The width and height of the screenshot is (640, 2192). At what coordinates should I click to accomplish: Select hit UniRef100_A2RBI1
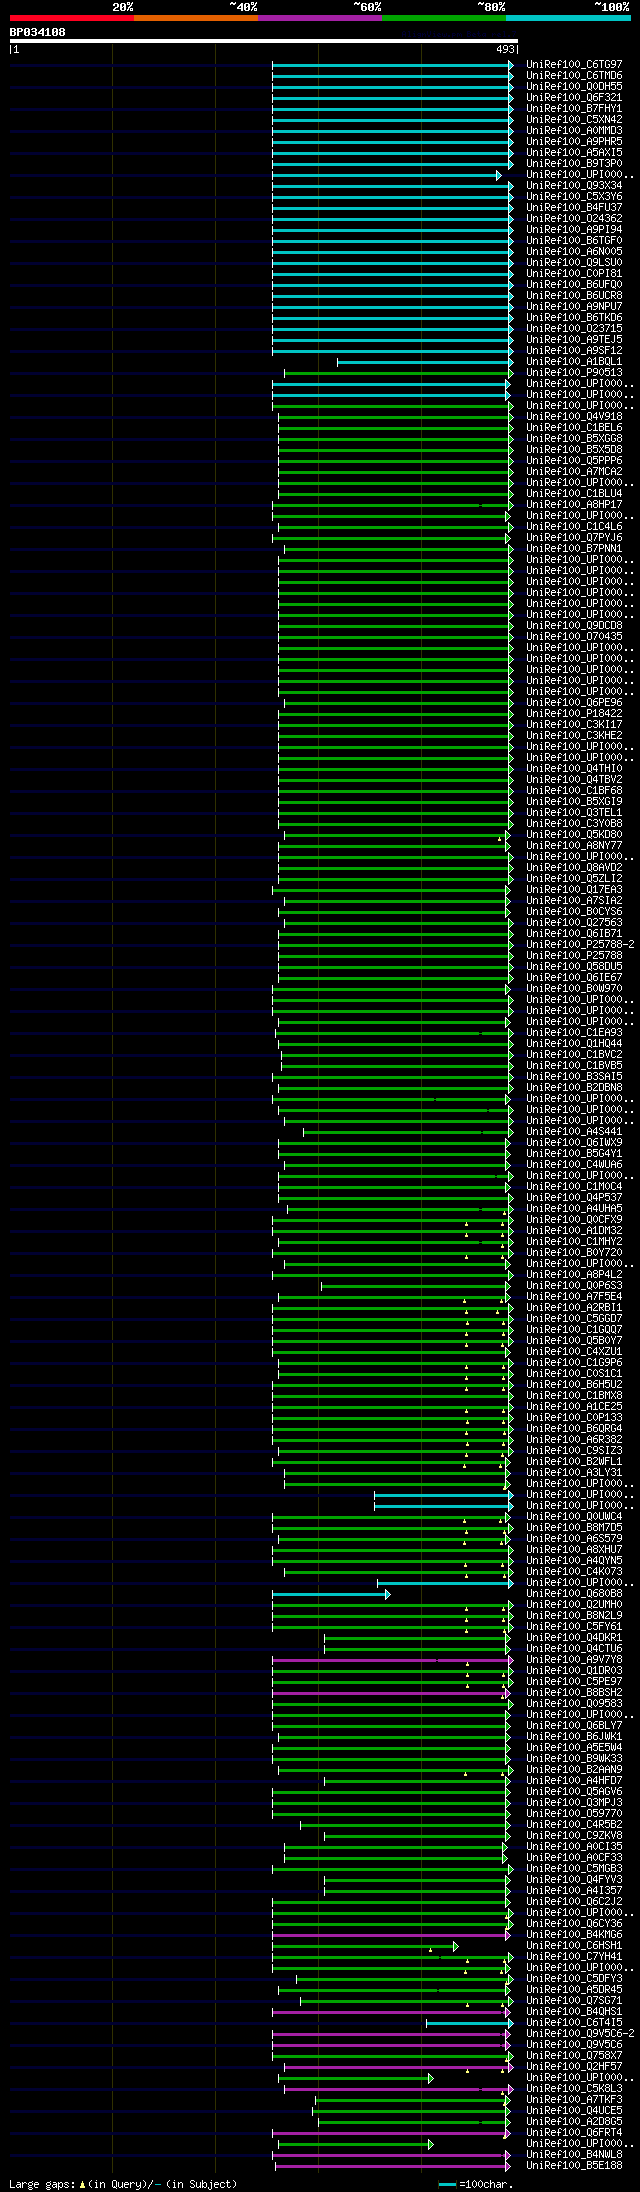[574, 1308]
